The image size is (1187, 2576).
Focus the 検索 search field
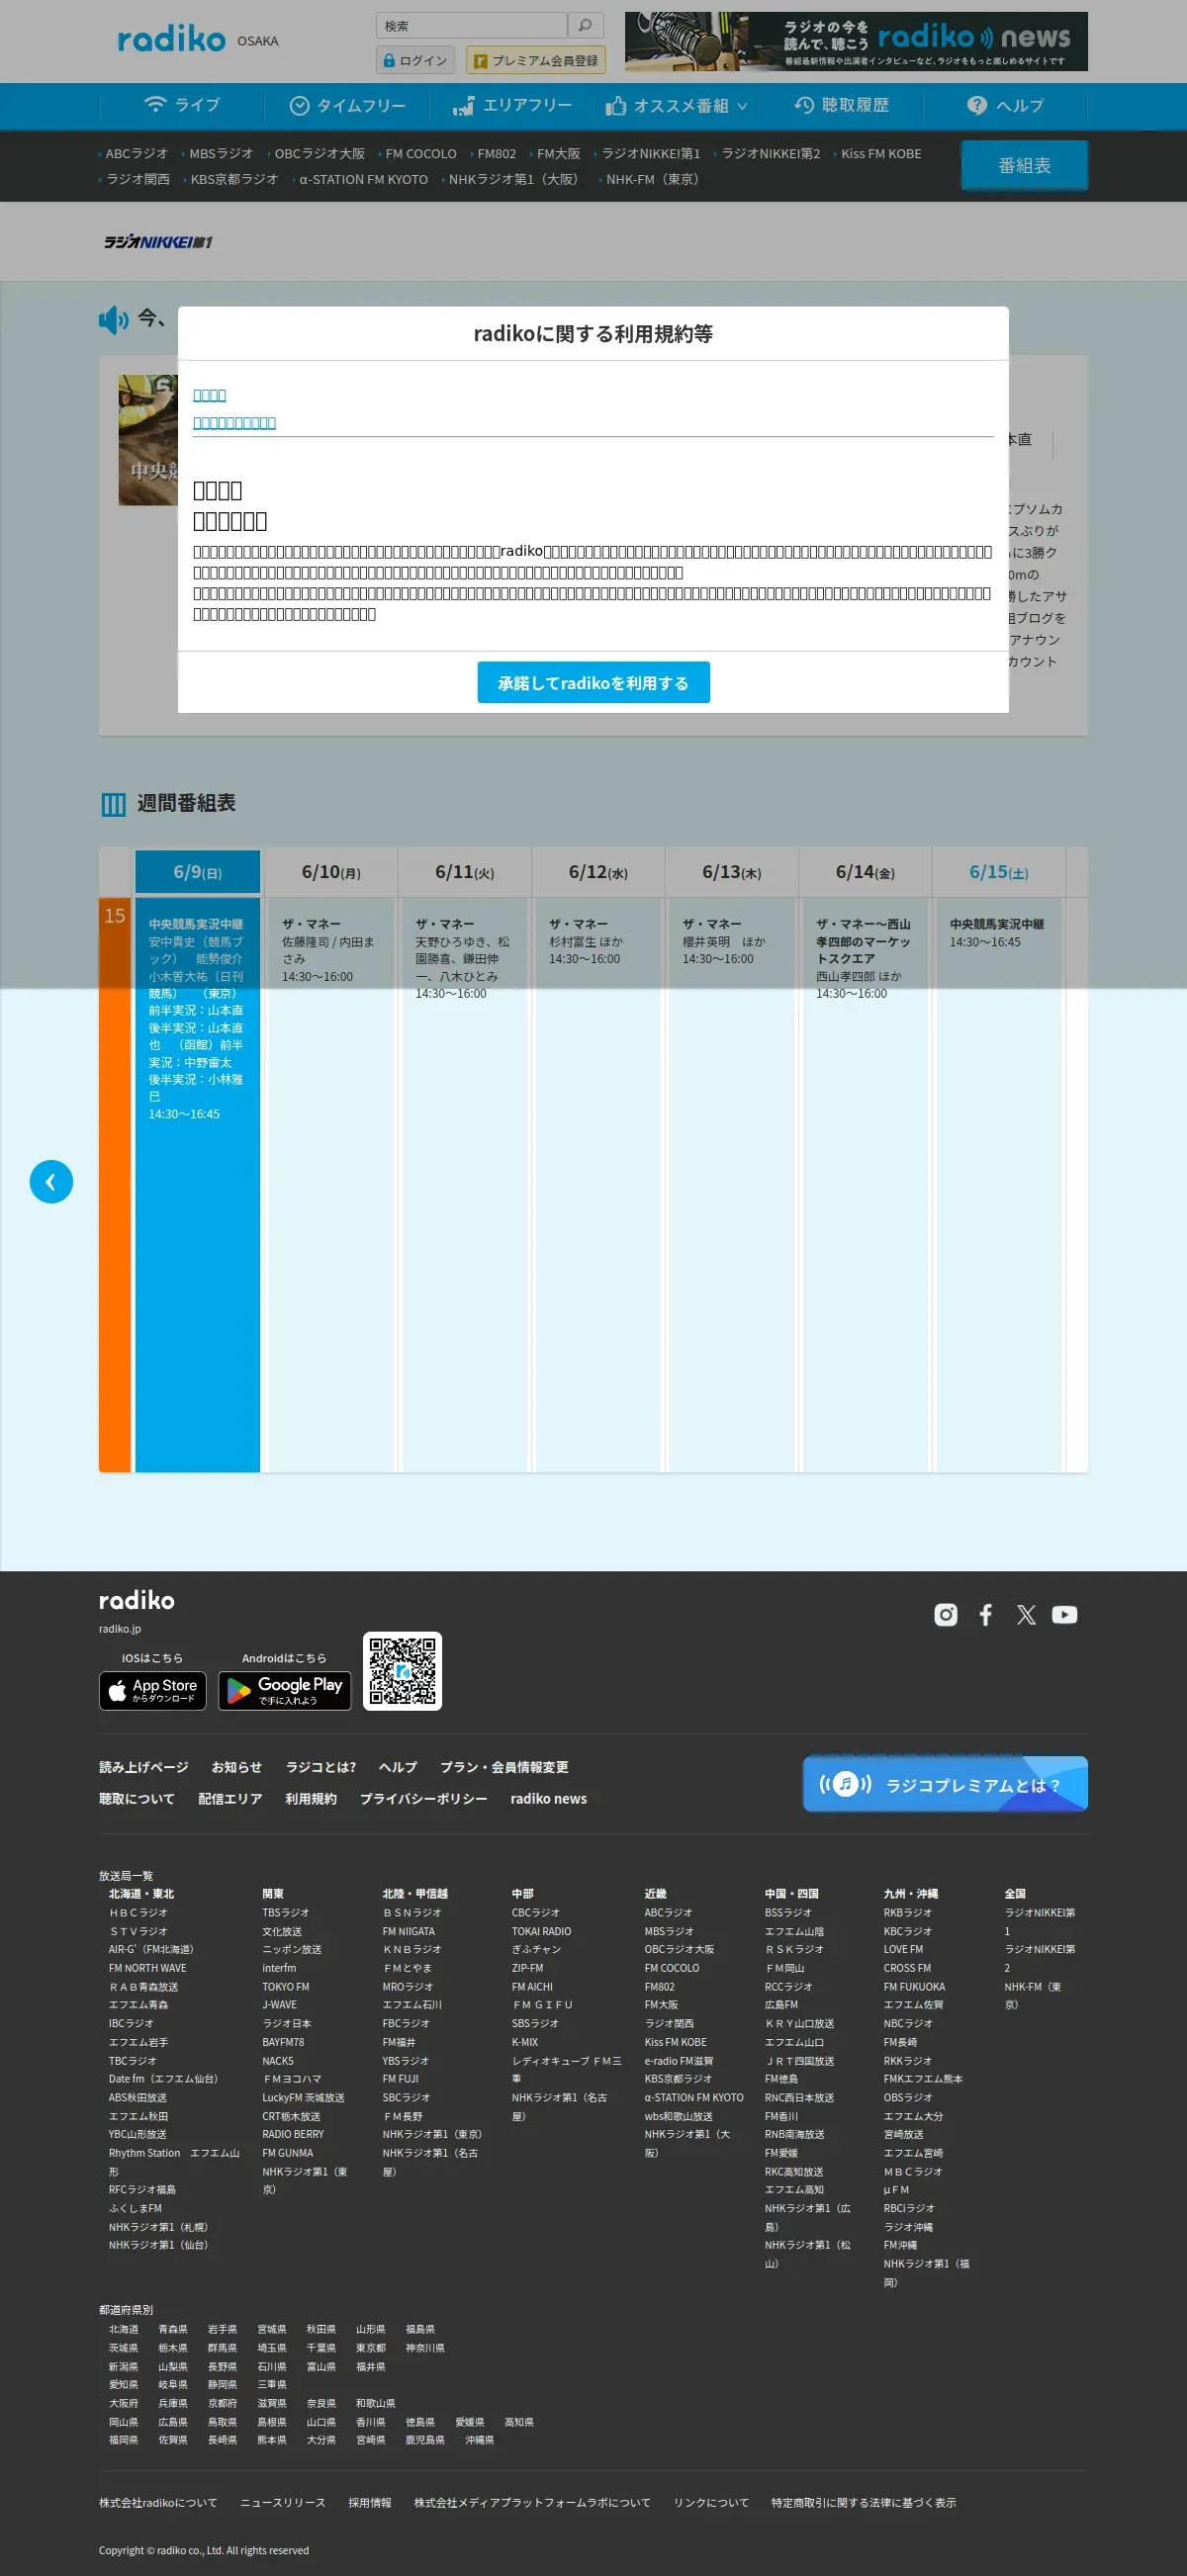(x=471, y=25)
